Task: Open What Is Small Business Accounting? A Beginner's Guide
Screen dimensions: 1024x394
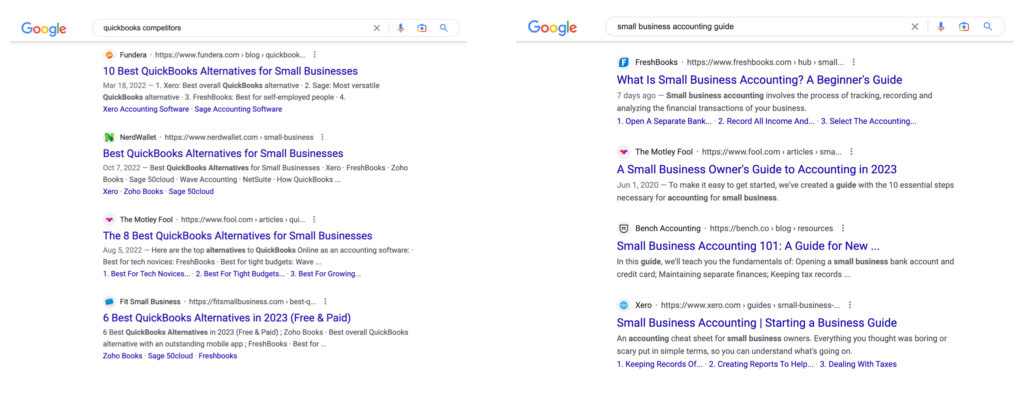Action: pyautogui.click(x=760, y=80)
